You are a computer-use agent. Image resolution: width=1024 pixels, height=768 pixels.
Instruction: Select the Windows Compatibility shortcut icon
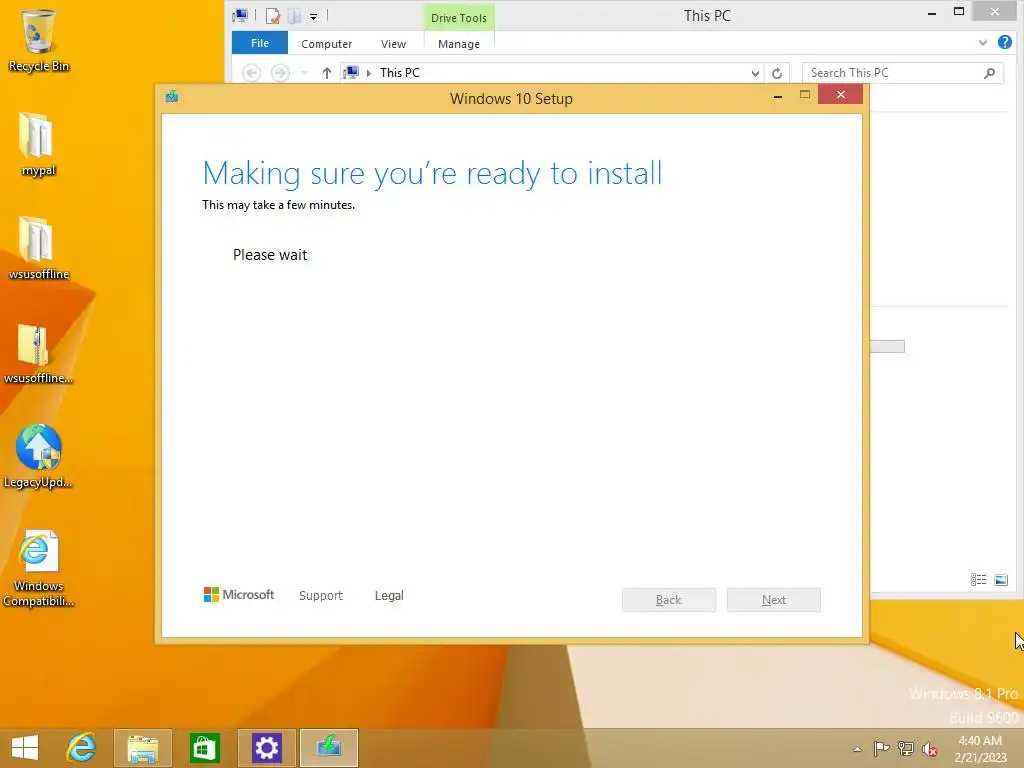pyautogui.click(x=39, y=568)
